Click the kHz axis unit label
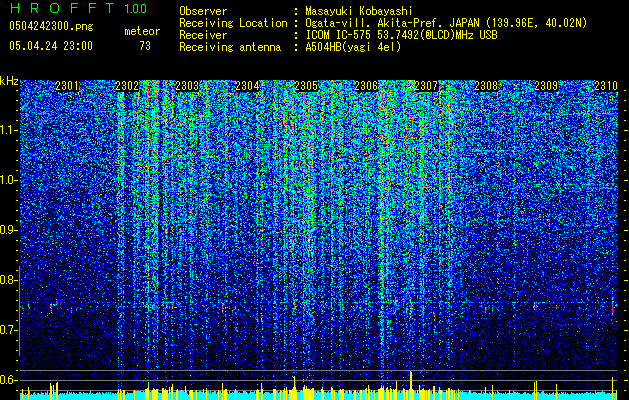Viewport: 629px width, 400px height. pyautogui.click(x=9, y=81)
